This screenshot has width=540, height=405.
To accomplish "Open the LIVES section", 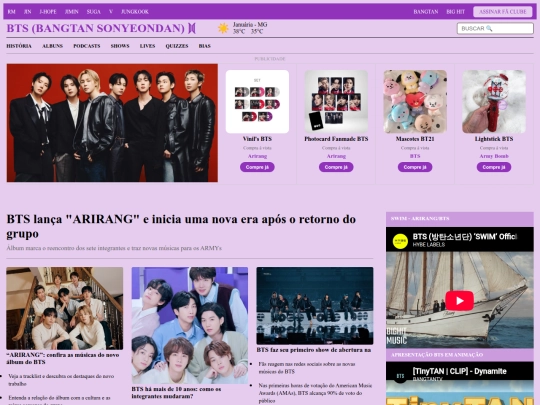I will point(147,46).
